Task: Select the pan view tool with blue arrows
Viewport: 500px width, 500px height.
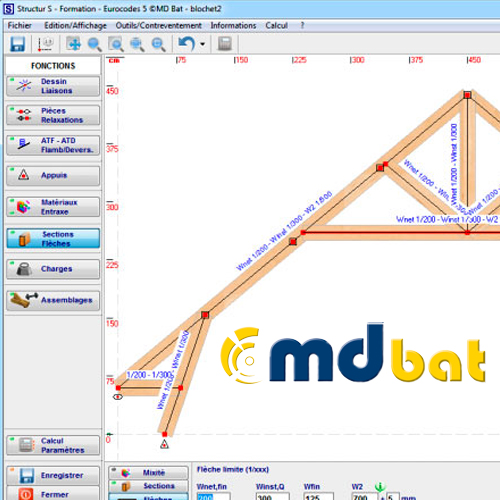Action: pyautogui.click(x=74, y=44)
